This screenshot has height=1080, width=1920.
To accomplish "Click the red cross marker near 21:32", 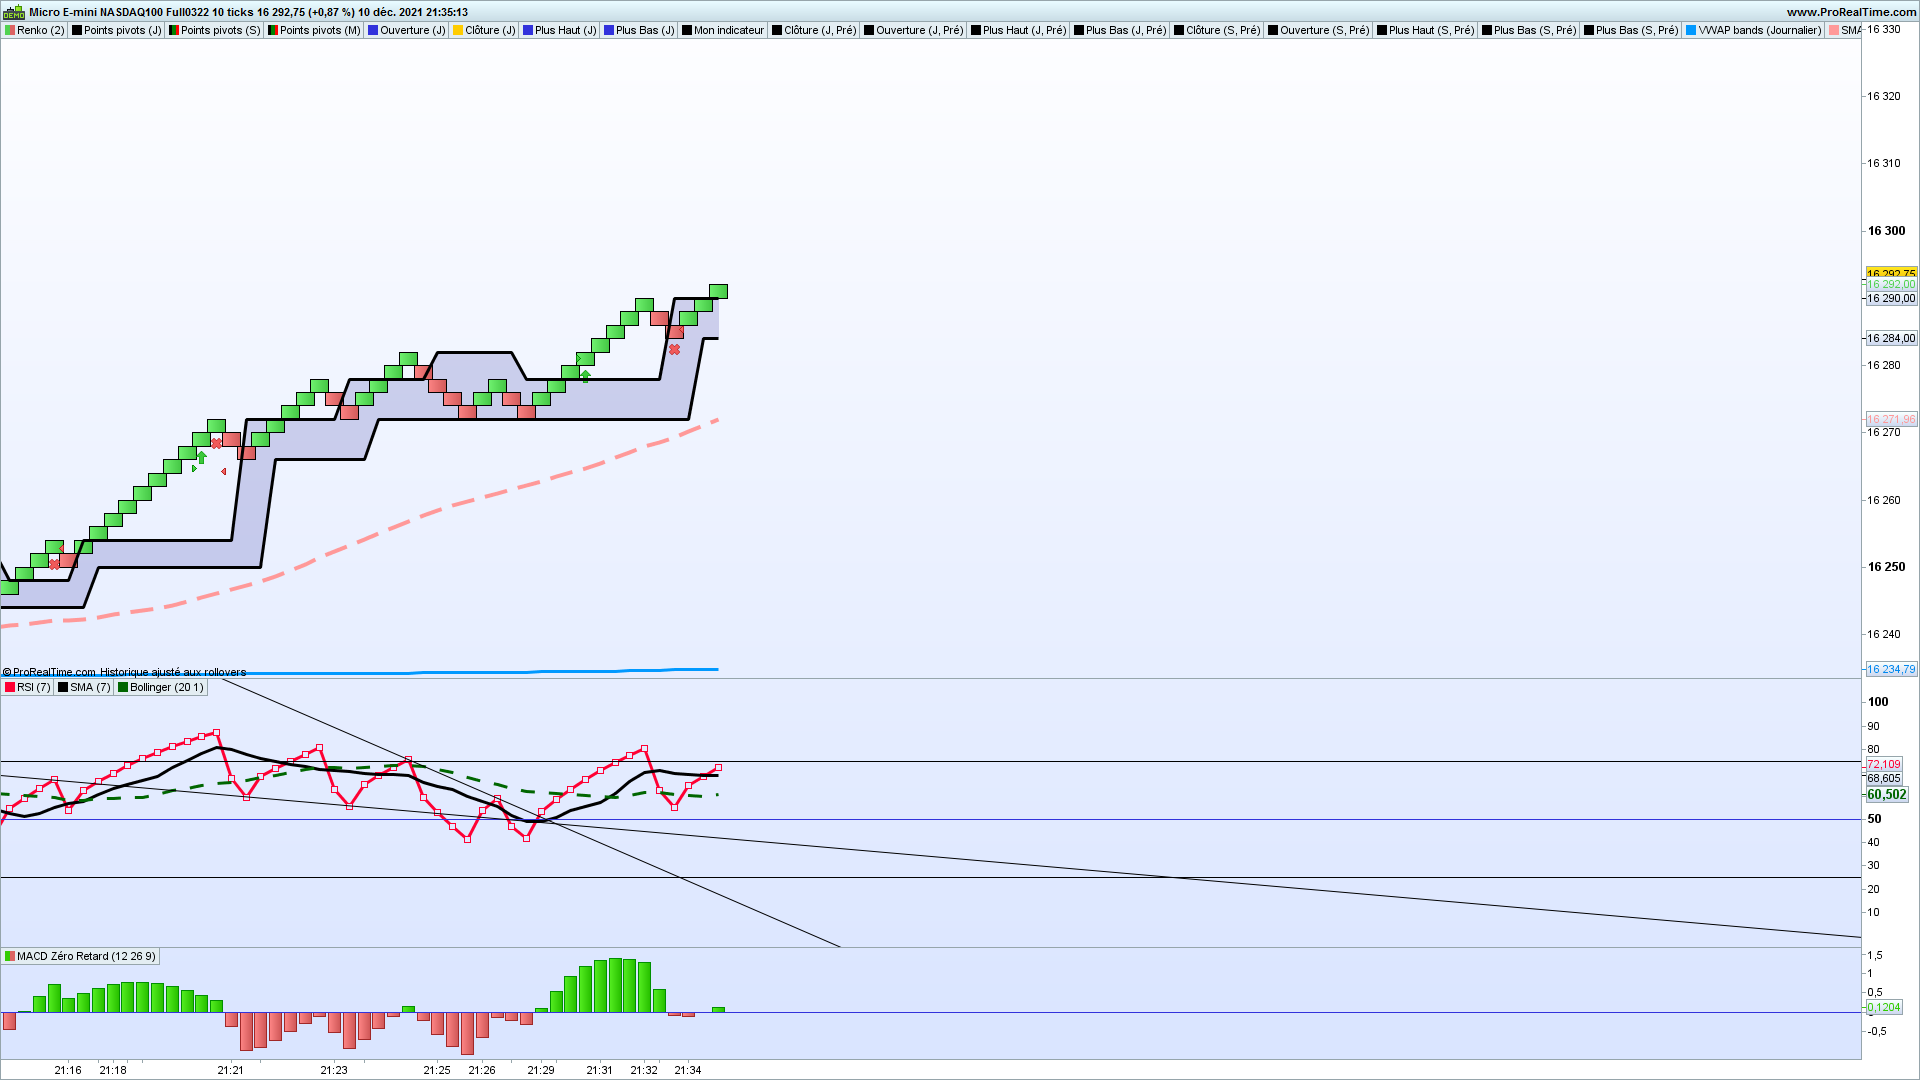I will (x=675, y=349).
